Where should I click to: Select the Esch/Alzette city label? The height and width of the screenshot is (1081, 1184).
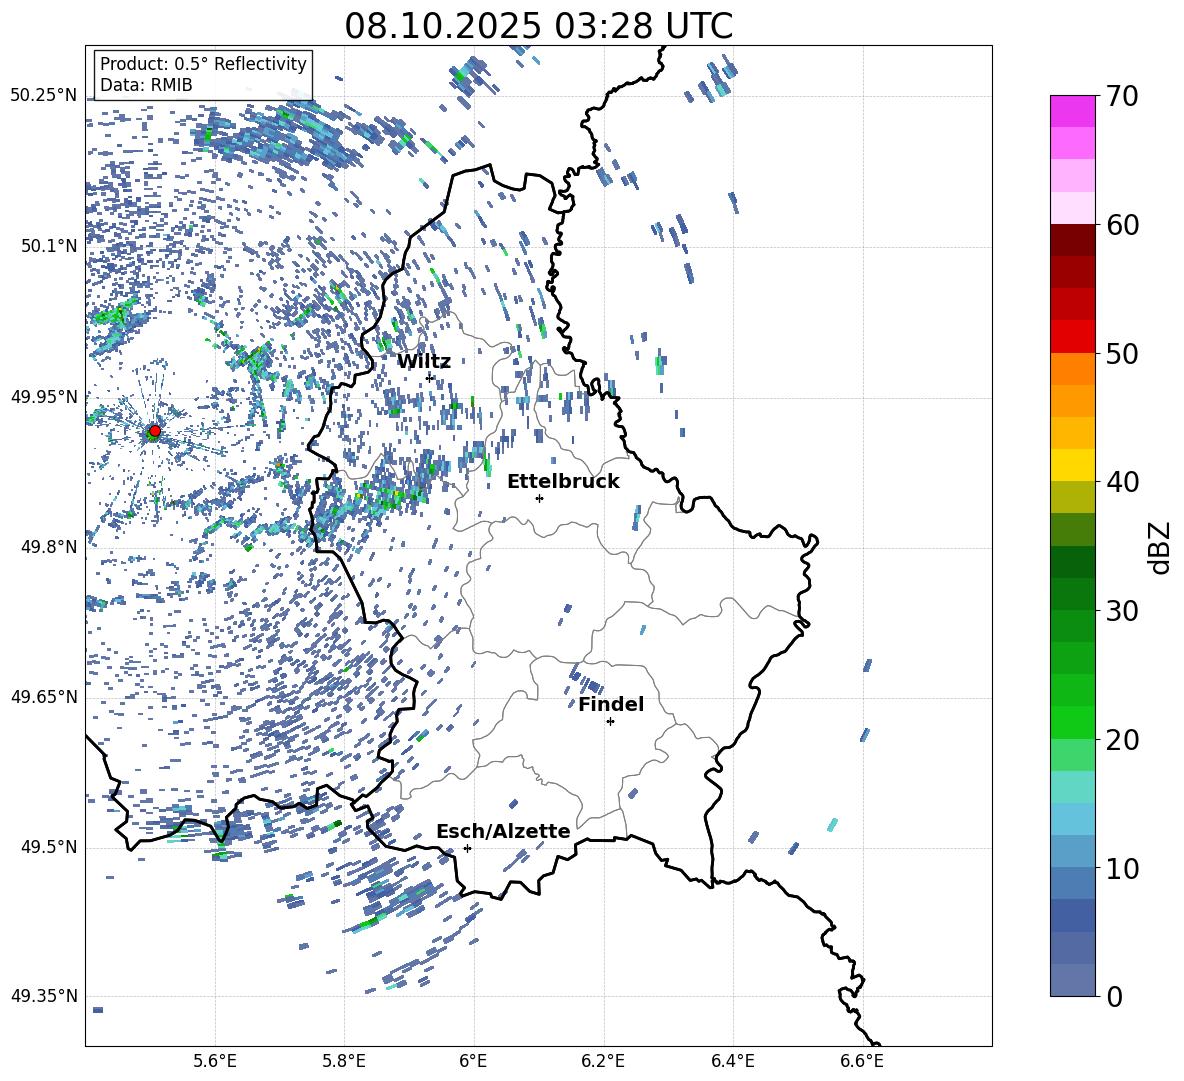coord(503,831)
